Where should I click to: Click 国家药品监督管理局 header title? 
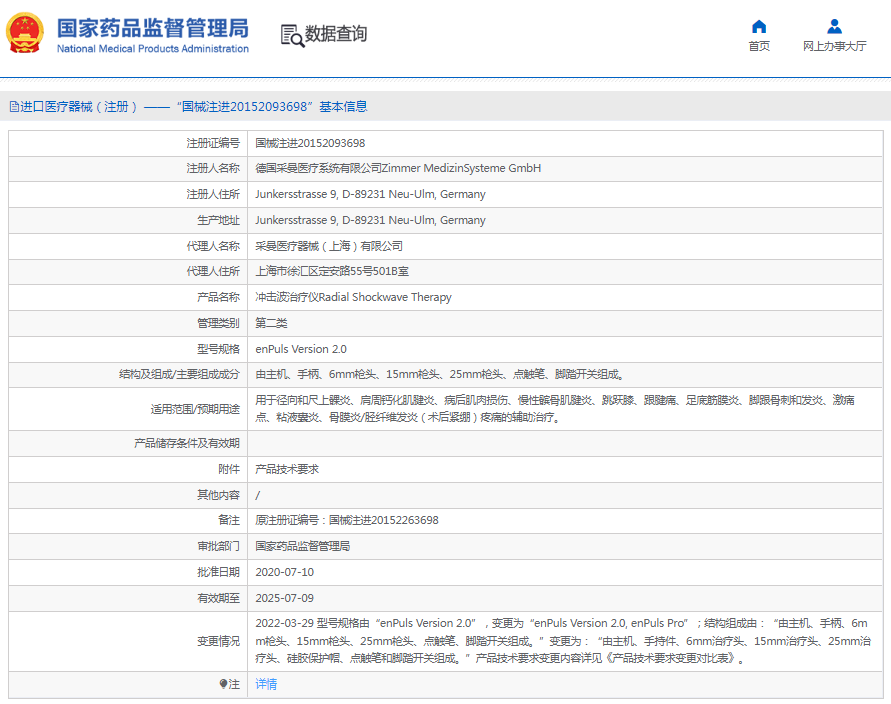153,28
